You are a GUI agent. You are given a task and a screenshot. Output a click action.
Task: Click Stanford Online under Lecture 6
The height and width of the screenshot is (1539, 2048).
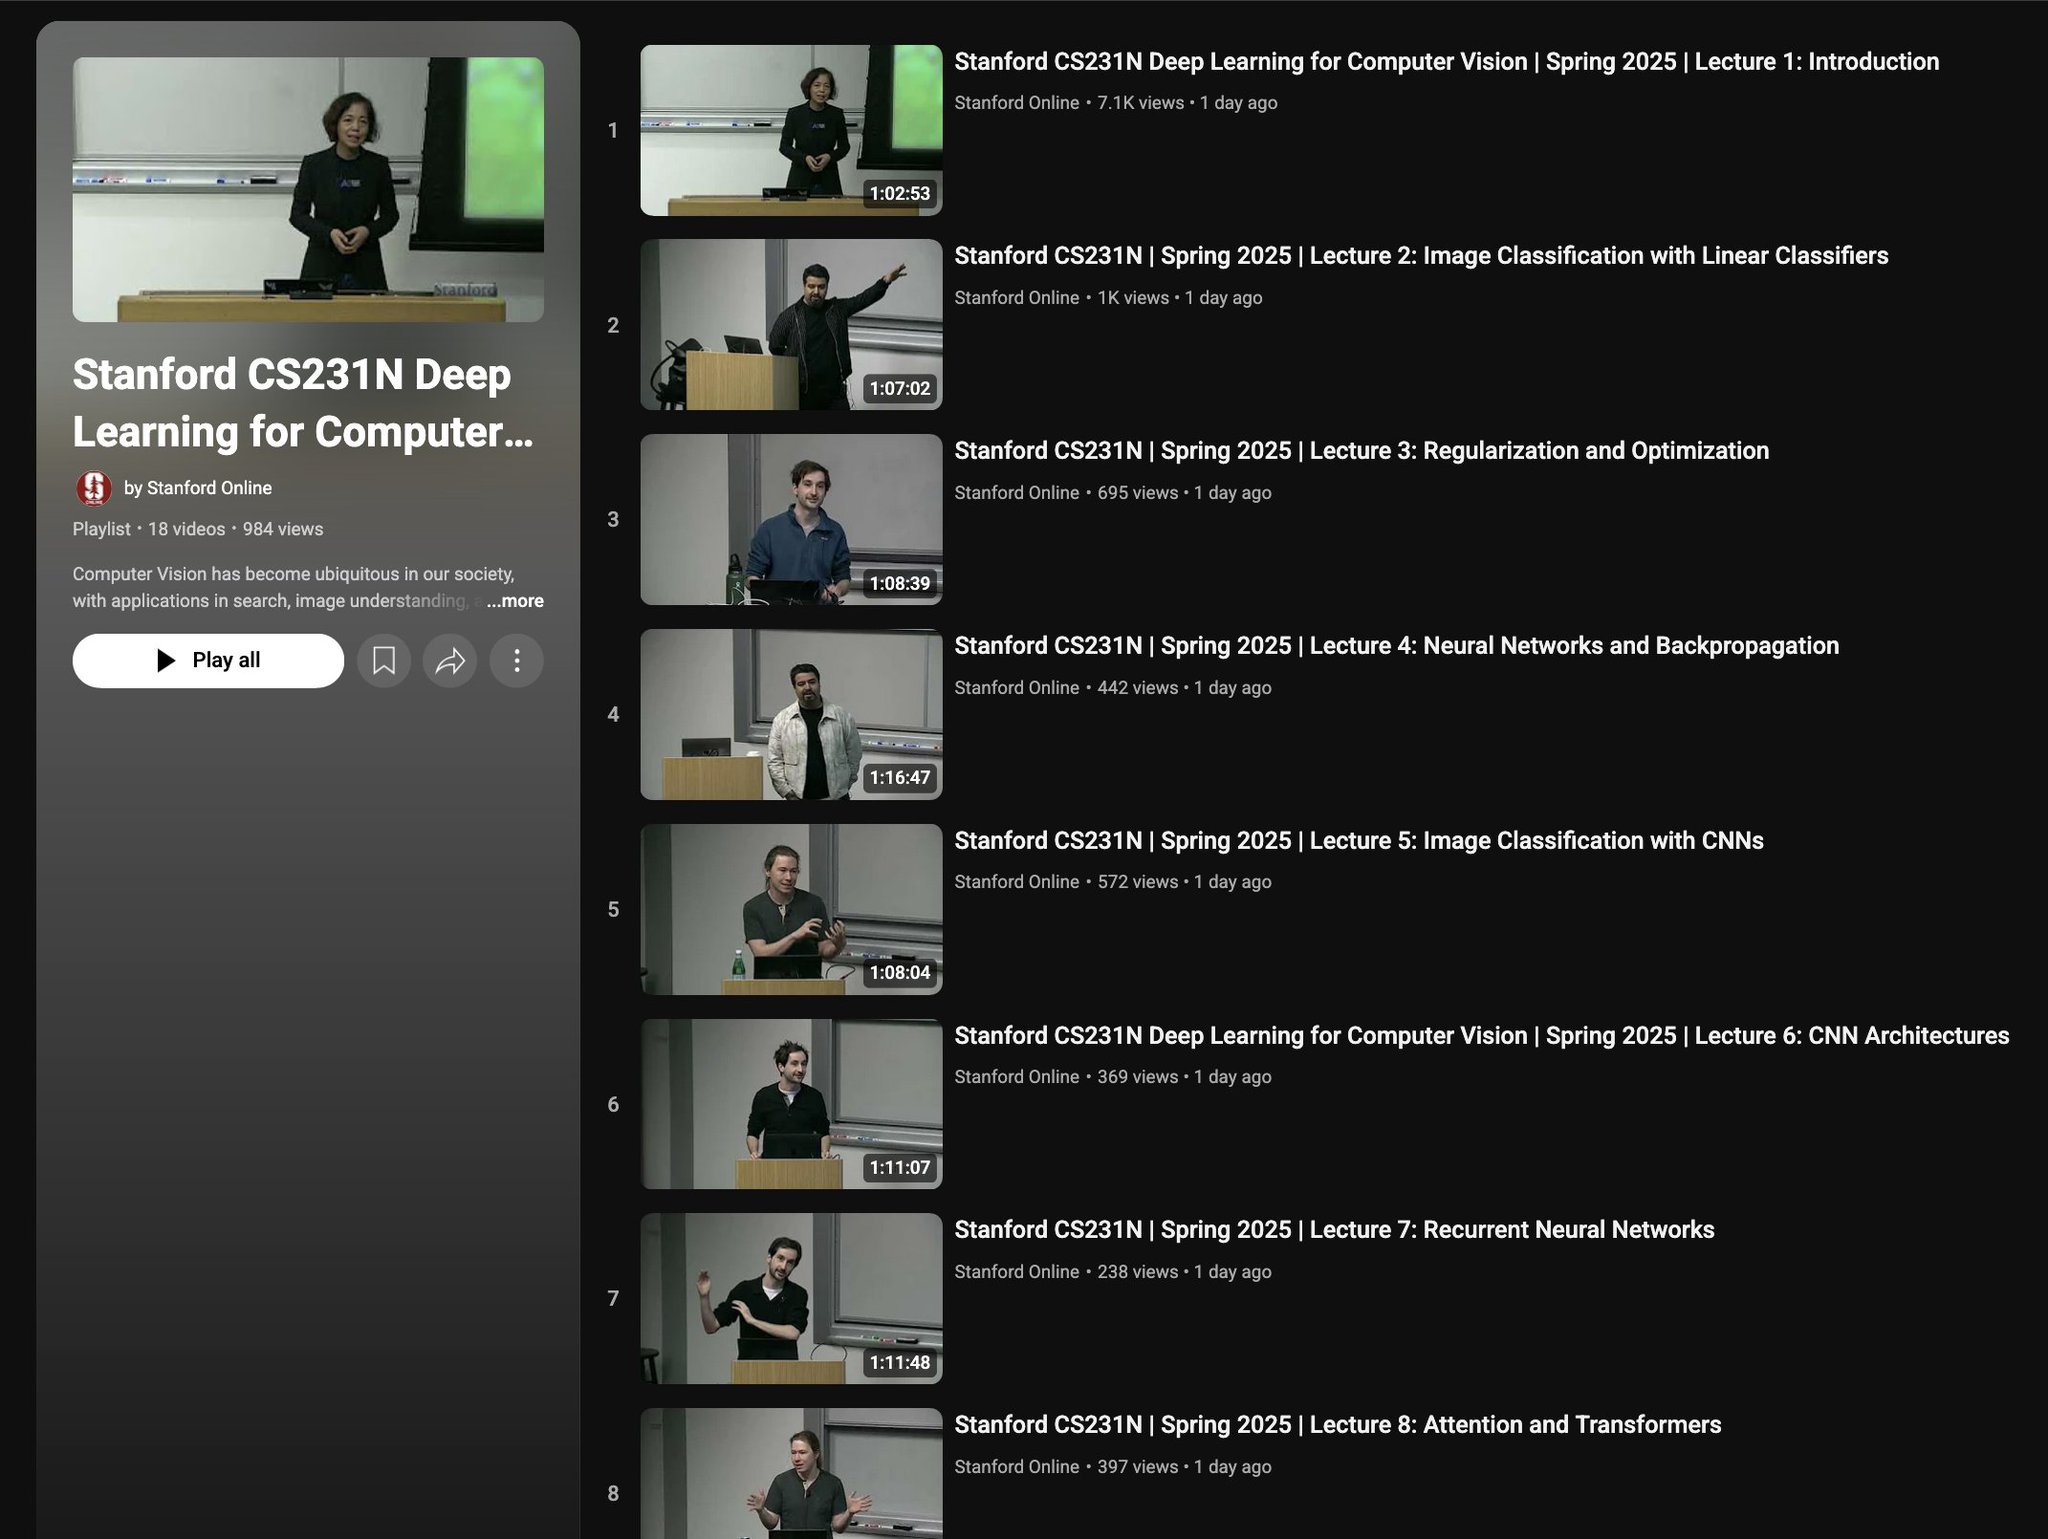point(1016,1077)
